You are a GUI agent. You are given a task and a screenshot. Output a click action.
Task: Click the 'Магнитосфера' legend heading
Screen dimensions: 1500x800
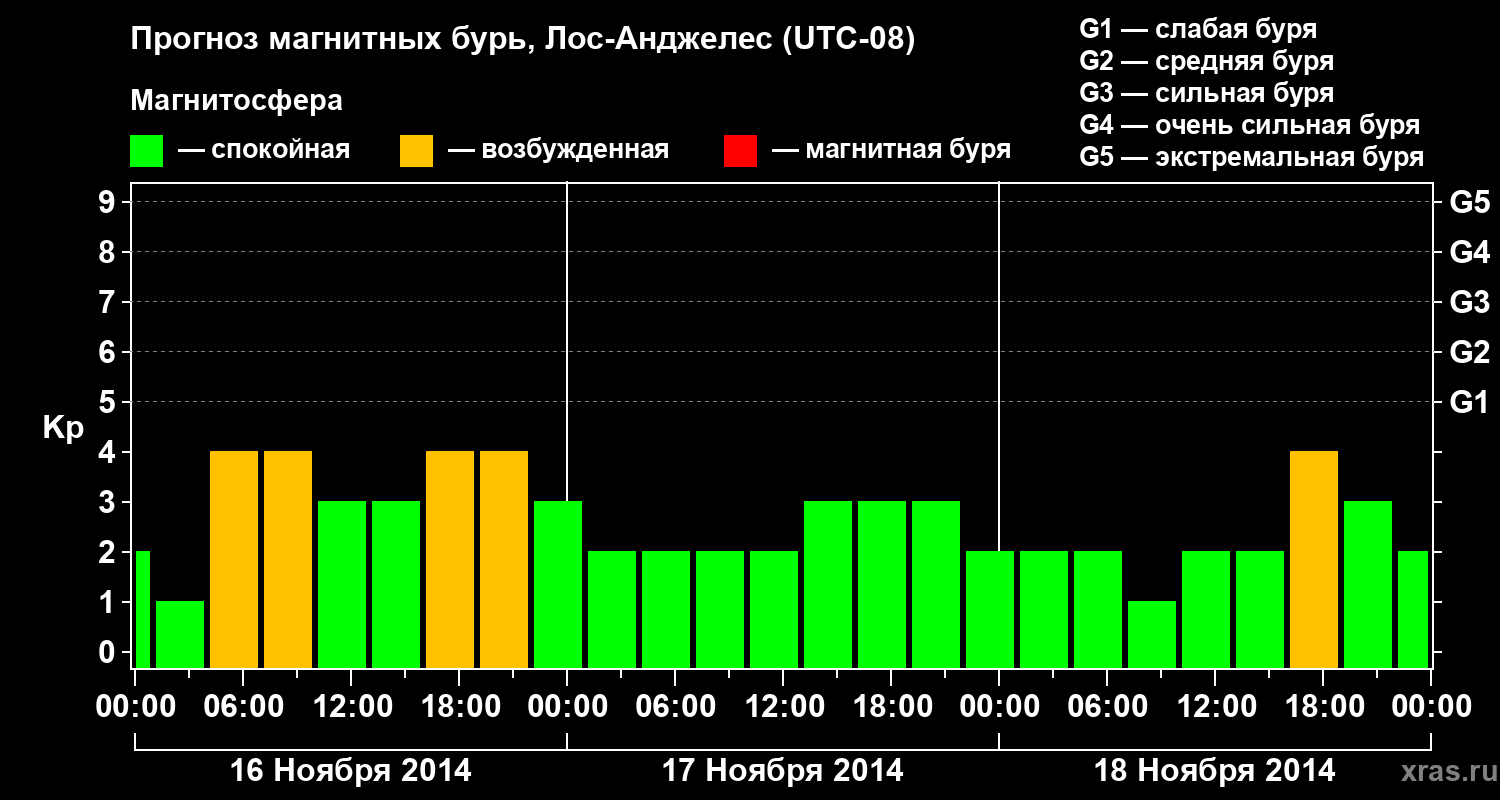coord(236,101)
